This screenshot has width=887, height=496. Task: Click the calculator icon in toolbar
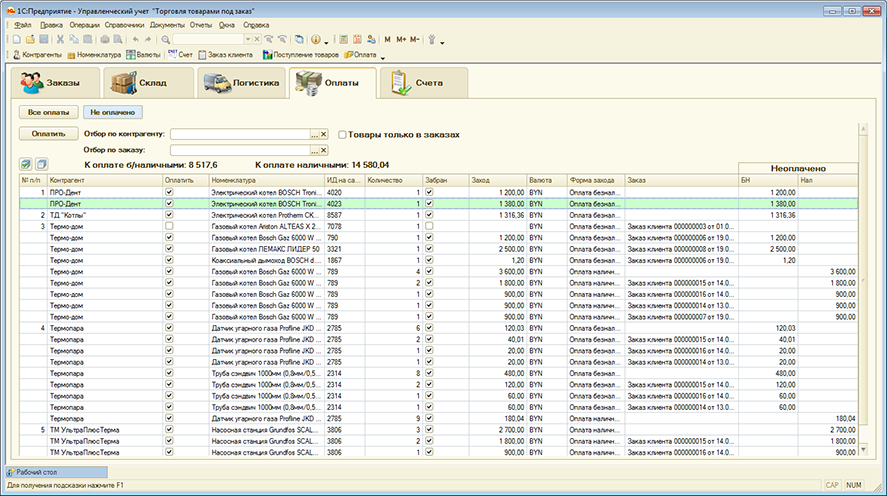click(343, 39)
